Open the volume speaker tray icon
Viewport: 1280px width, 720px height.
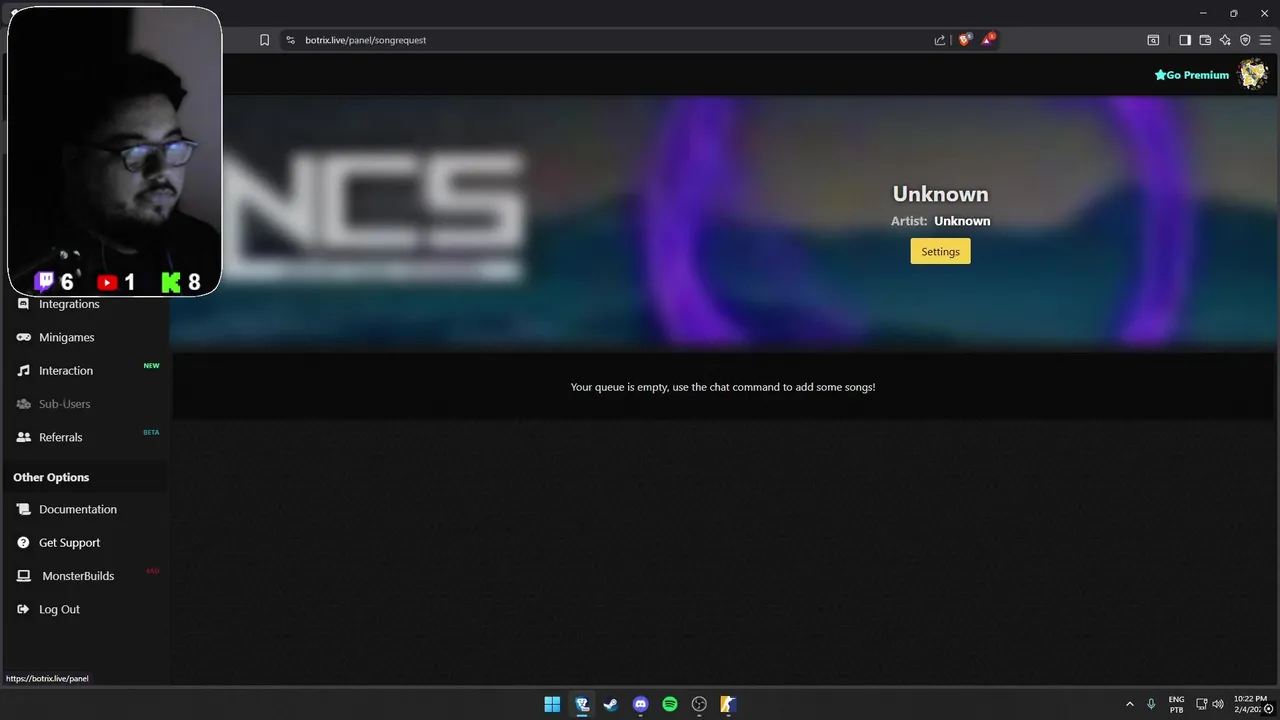point(1218,704)
